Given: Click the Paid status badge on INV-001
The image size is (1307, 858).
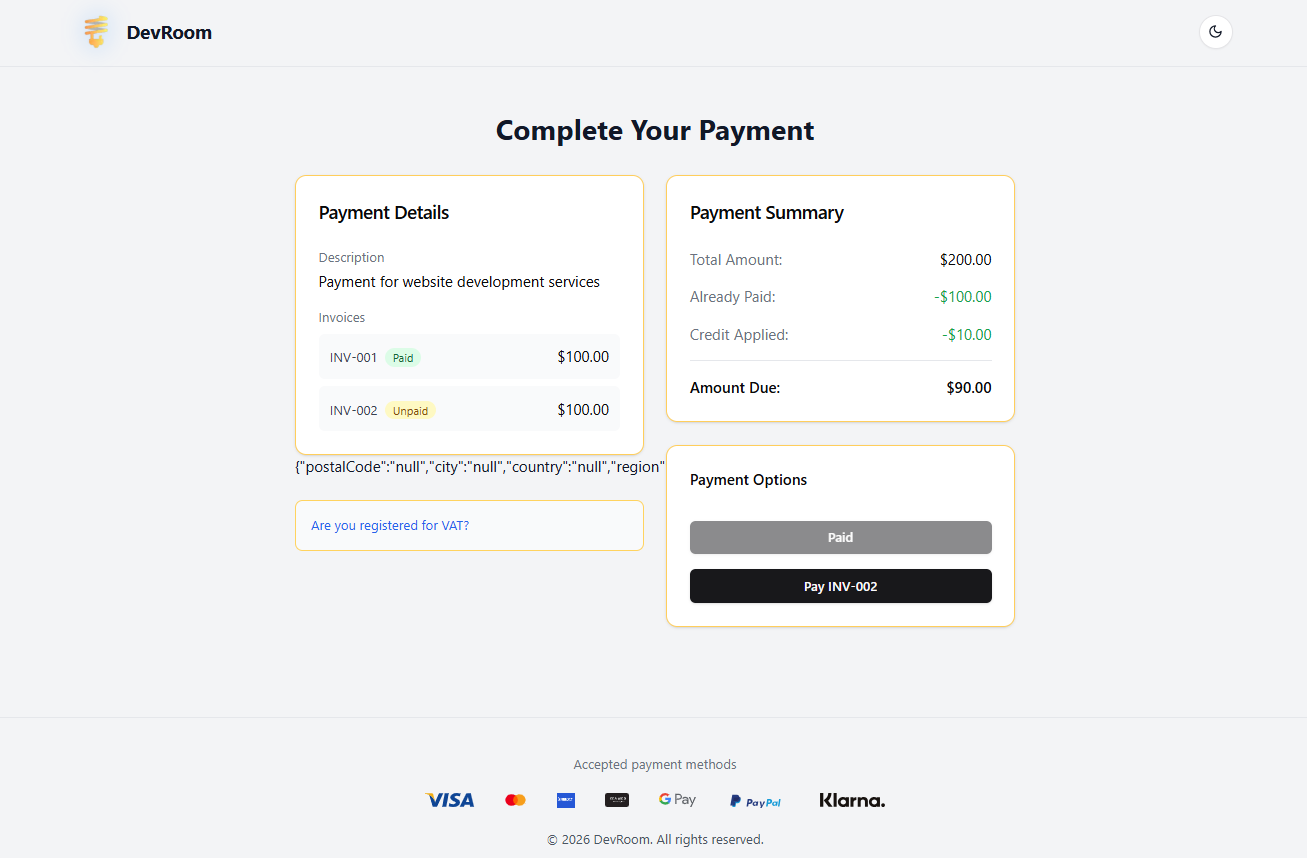Looking at the screenshot, I should [402, 357].
